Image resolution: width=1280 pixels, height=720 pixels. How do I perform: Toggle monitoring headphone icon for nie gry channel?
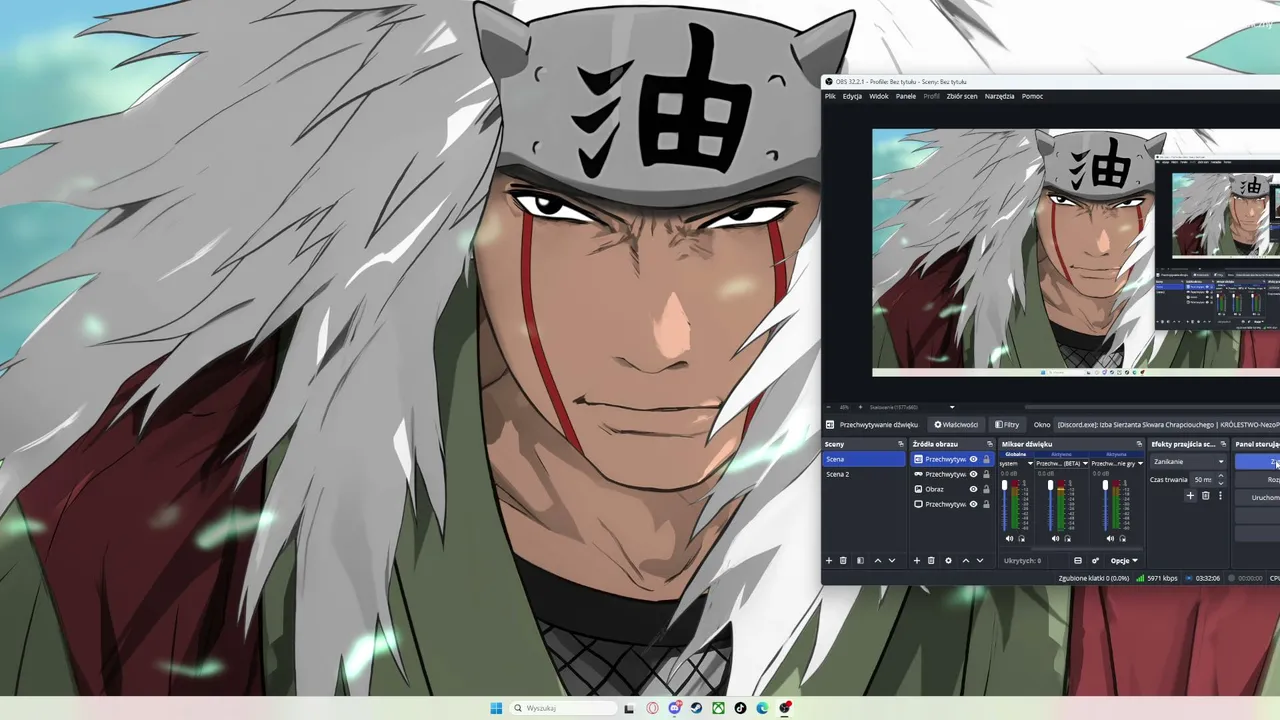click(x=1122, y=539)
